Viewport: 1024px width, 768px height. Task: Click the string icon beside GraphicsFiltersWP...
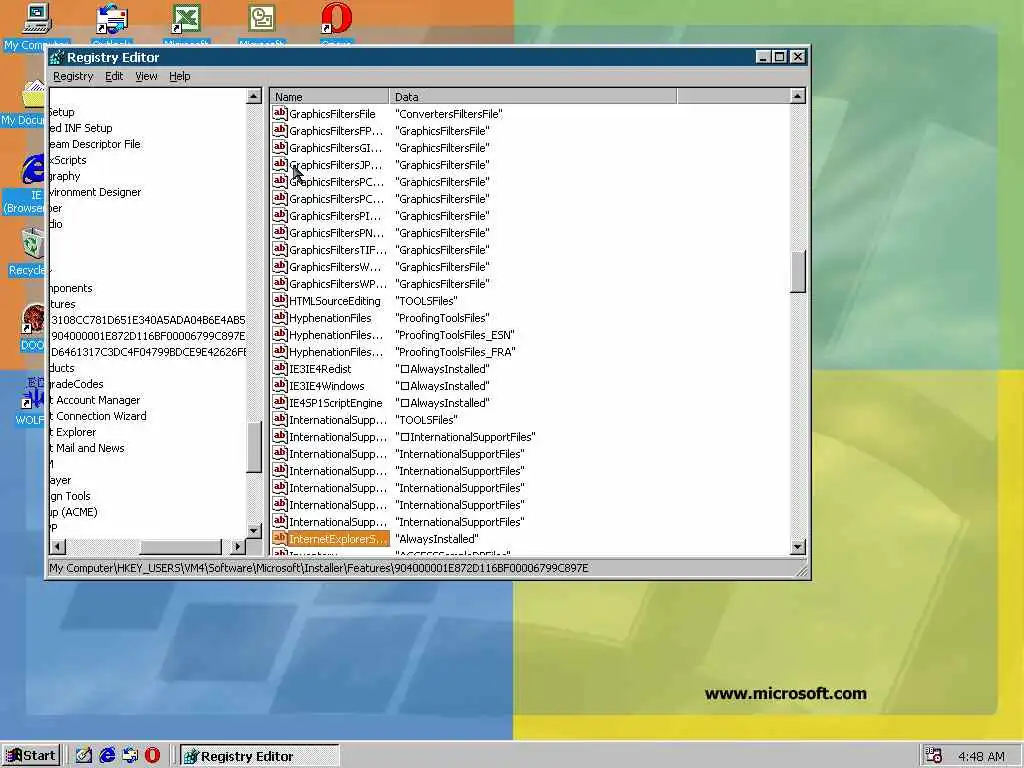click(x=280, y=283)
